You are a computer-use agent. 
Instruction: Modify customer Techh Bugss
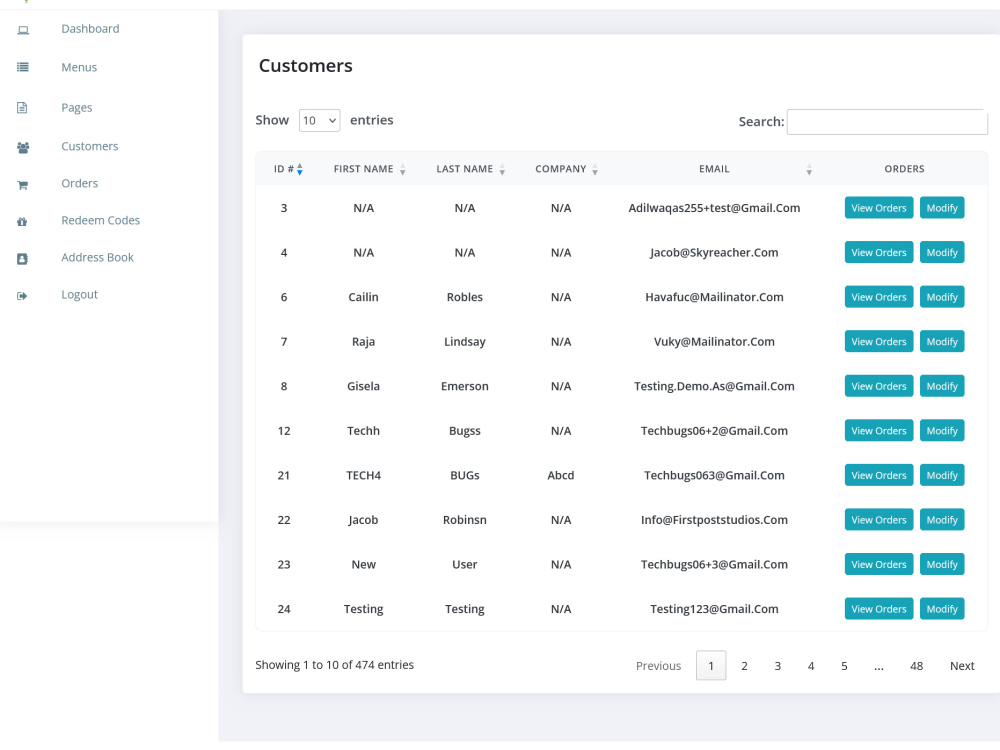942,431
